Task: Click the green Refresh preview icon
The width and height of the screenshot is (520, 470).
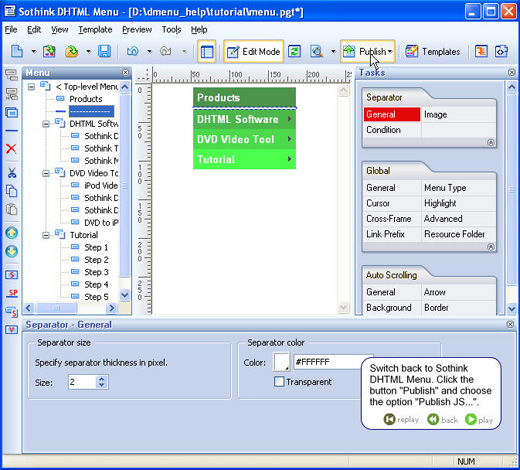Action: (294, 51)
